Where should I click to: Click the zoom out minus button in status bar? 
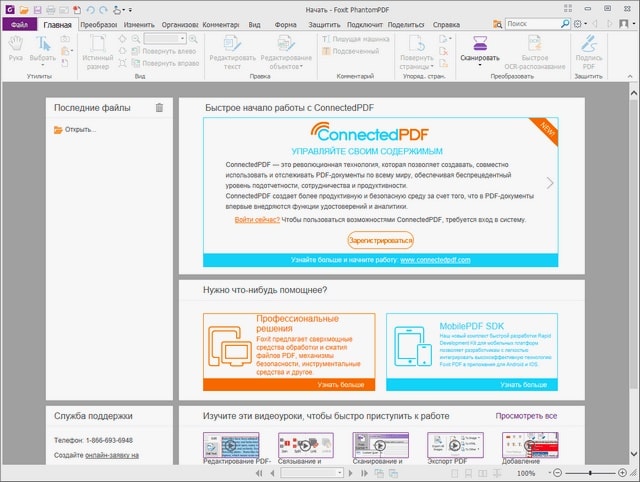pos(558,473)
